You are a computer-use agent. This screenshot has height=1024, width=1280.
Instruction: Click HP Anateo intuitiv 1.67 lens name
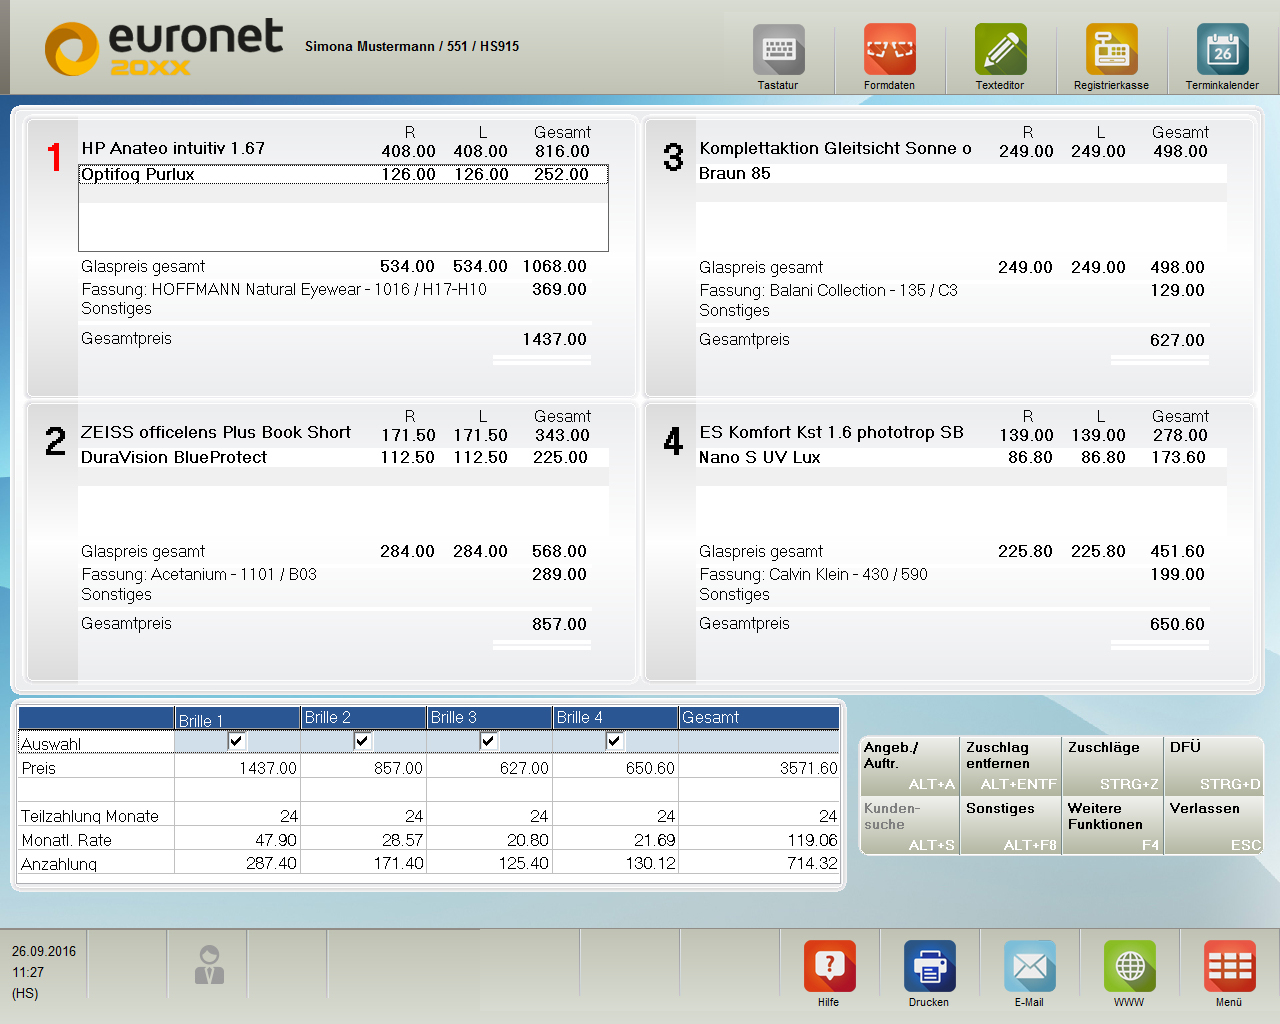(x=173, y=148)
